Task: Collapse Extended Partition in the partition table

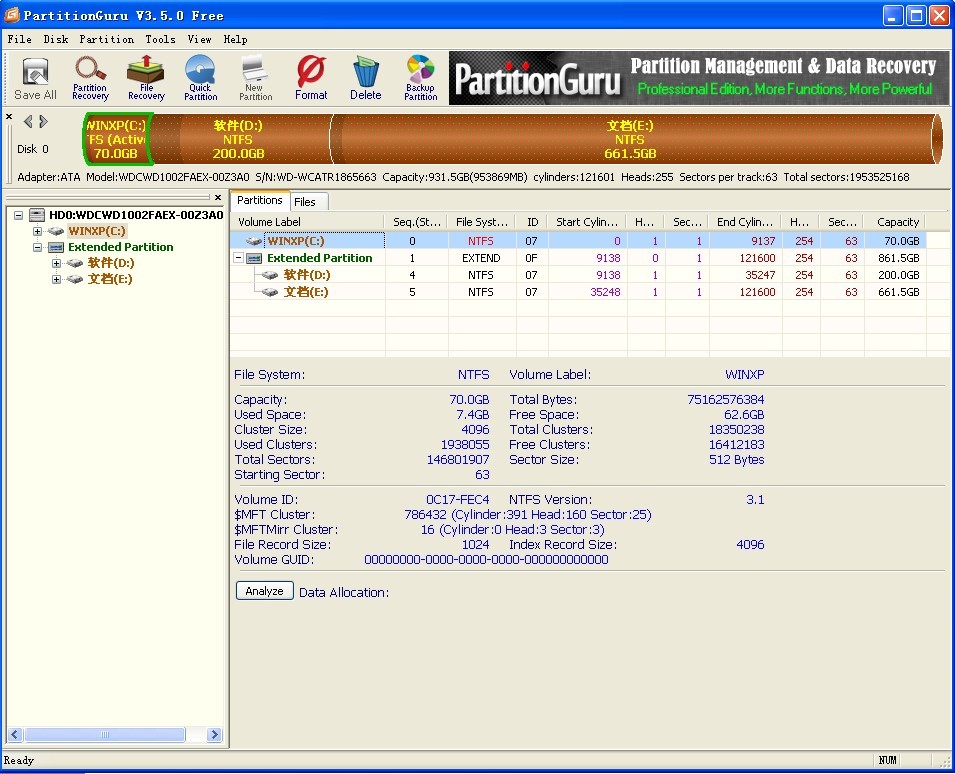Action: (x=239, y=258)
